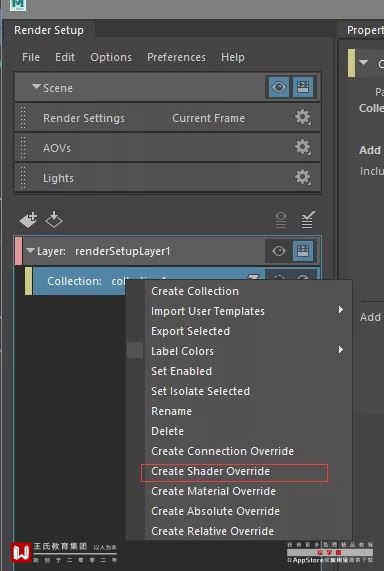The width and height of the screenshot is (384, 571).
Task: Click the Scene renderable clapperboard icon
Action: (x=303, y=87)
